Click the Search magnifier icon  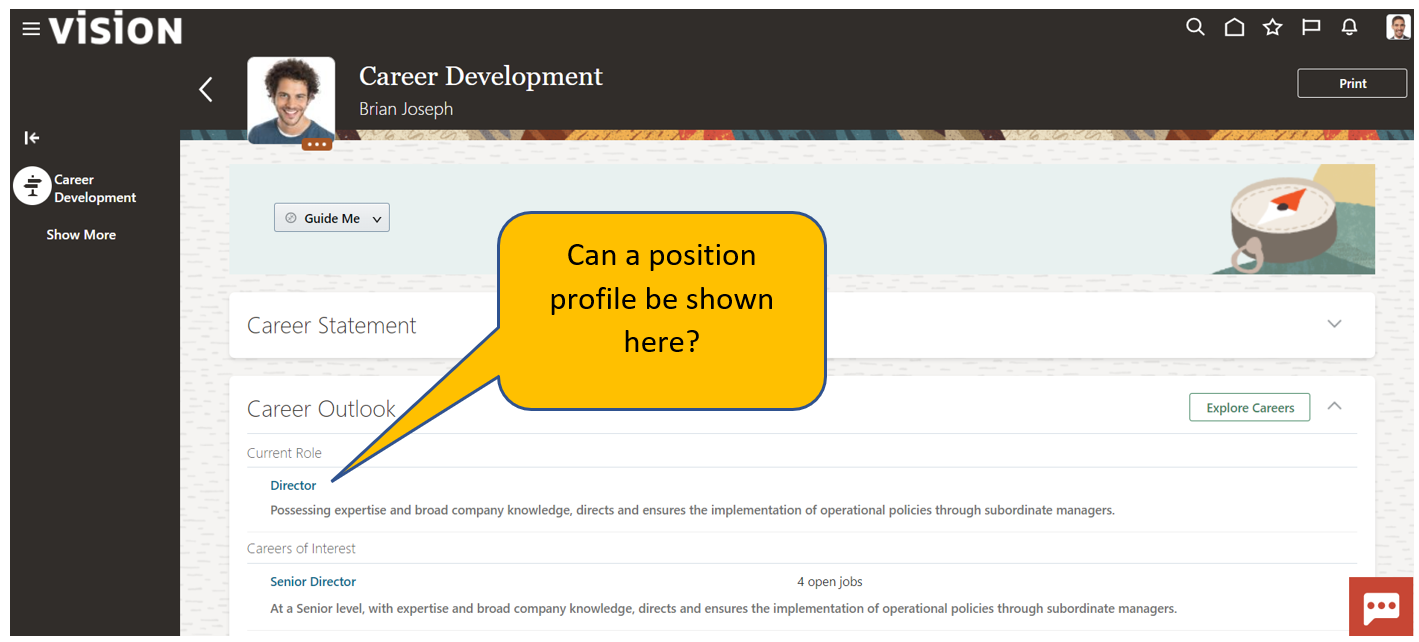(x=1195, y=27)
